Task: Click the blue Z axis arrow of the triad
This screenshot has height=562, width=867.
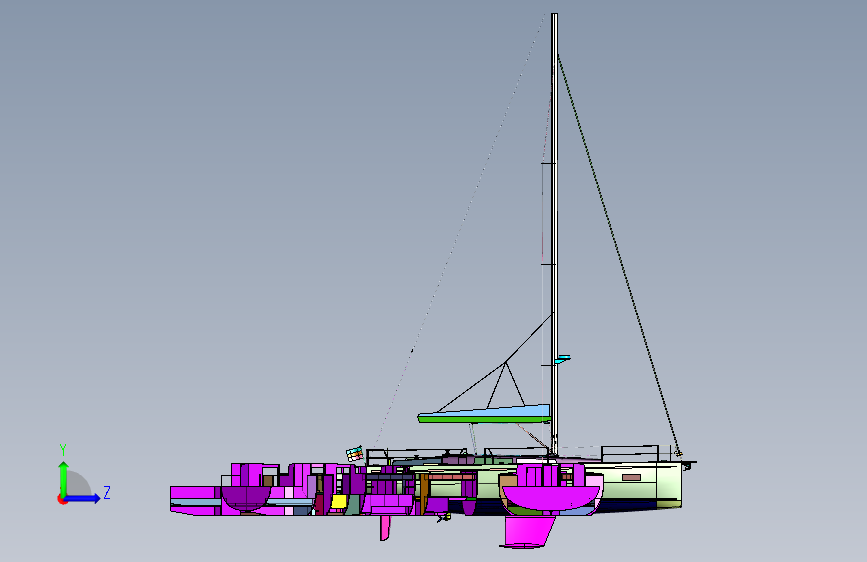Action: tap(83, 498)
